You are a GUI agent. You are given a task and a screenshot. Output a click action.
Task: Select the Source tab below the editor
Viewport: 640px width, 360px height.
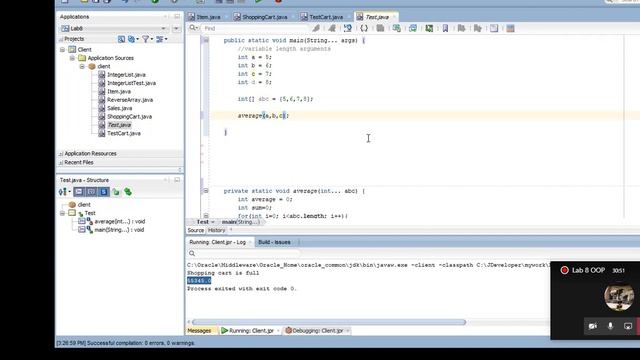196,230
